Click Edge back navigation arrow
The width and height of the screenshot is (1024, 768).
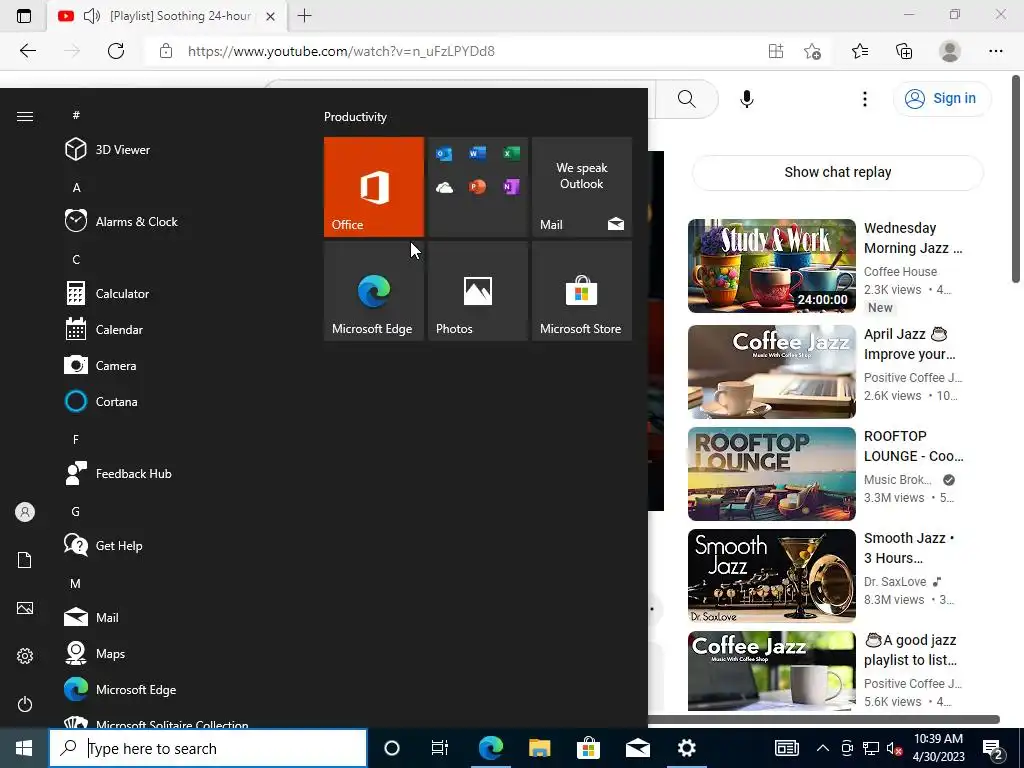click(27, 51)
